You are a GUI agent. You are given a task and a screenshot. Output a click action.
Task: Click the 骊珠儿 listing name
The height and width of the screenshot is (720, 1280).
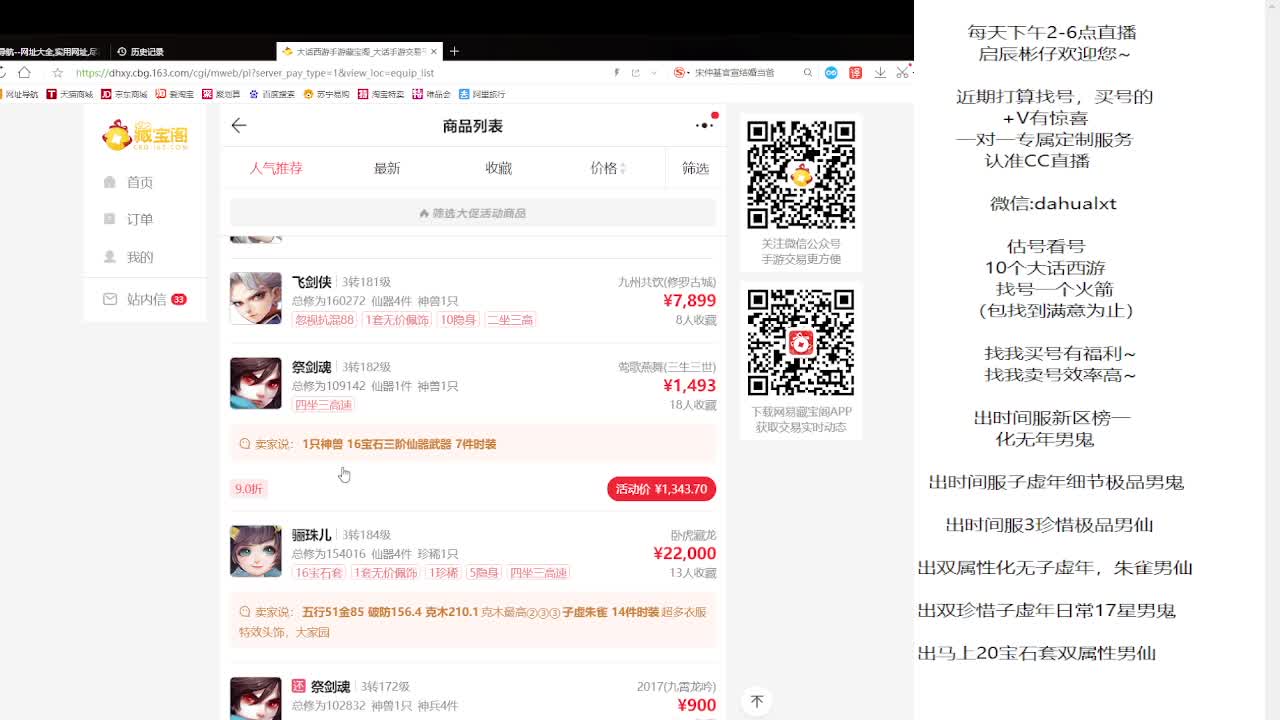[311, 536]
